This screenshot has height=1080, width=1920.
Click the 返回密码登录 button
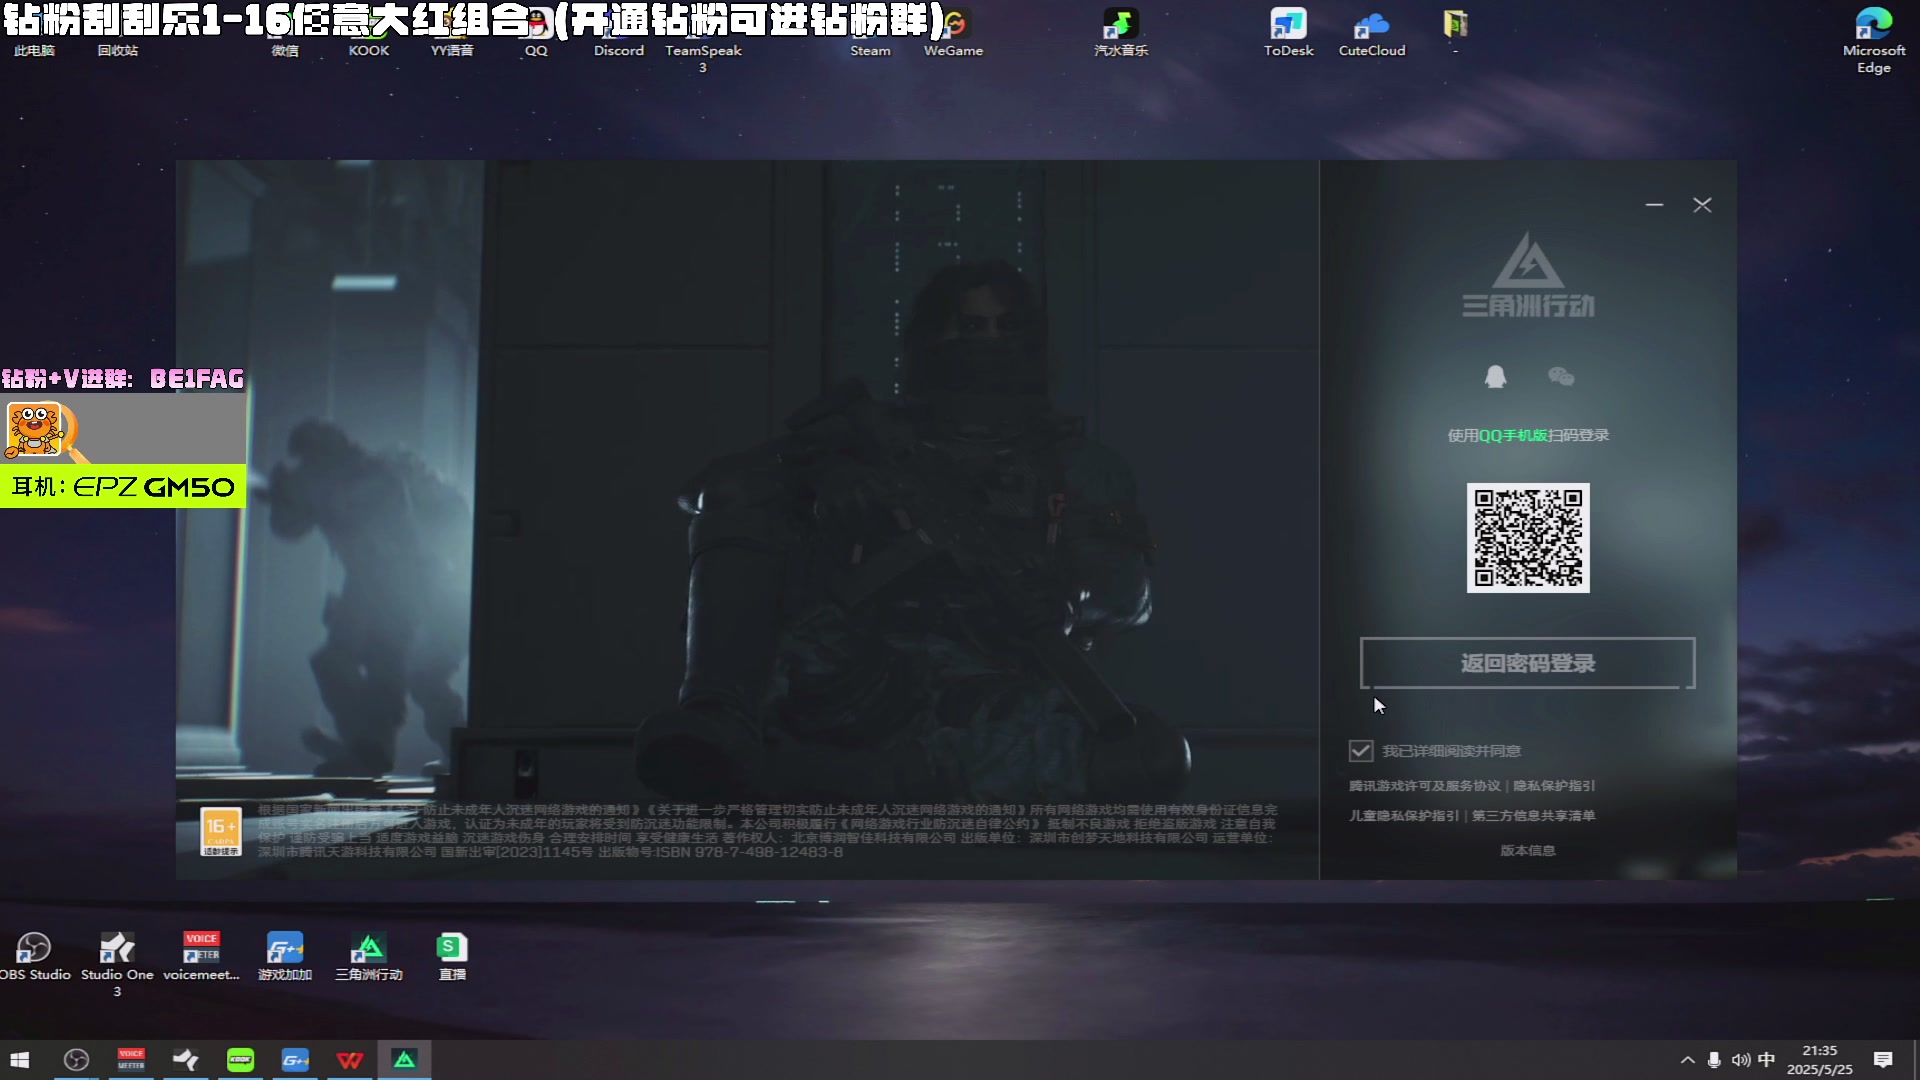tap(1527, 663)
